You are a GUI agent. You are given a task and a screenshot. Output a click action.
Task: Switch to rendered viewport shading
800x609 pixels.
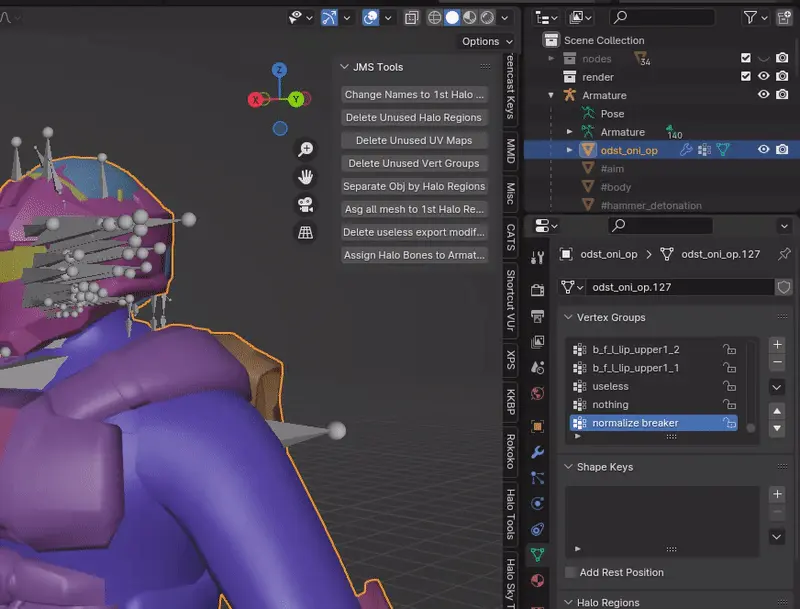click(488, 18)
